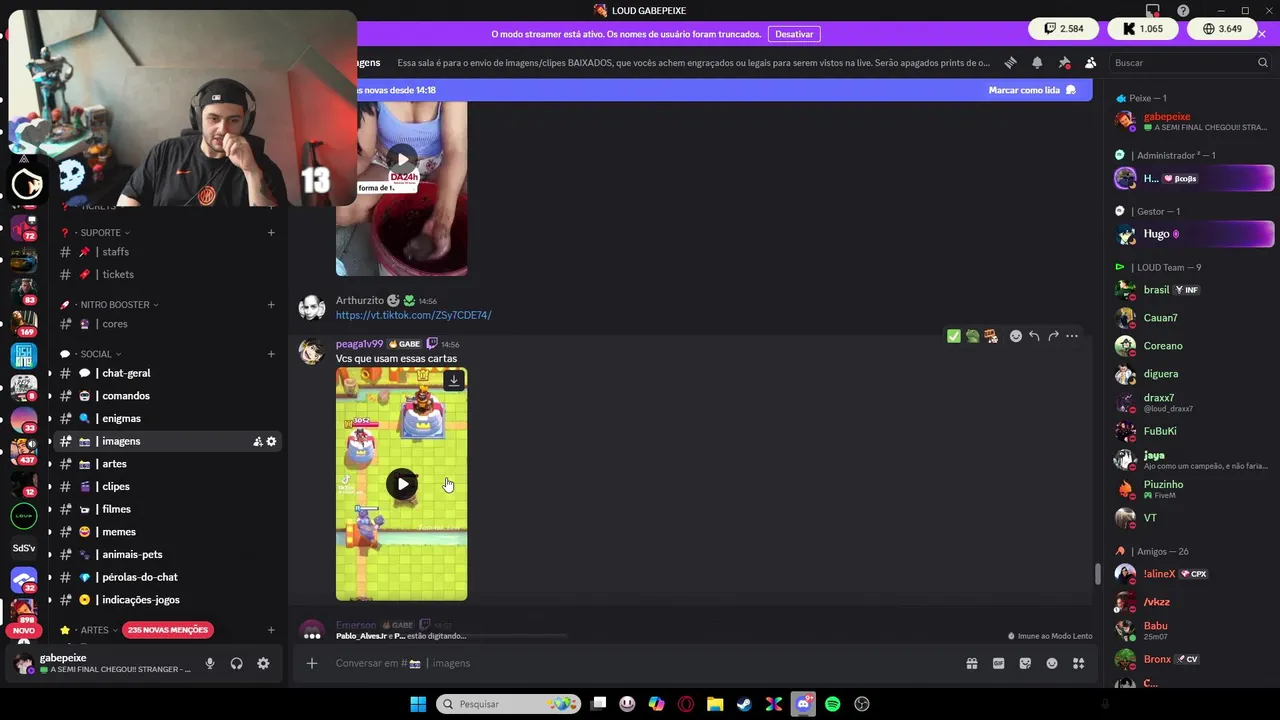Image resolution: width=1280 pixels, height=720 pixels.
Task: Open Spotify from Windows taskbar
Action: [833, 704]
